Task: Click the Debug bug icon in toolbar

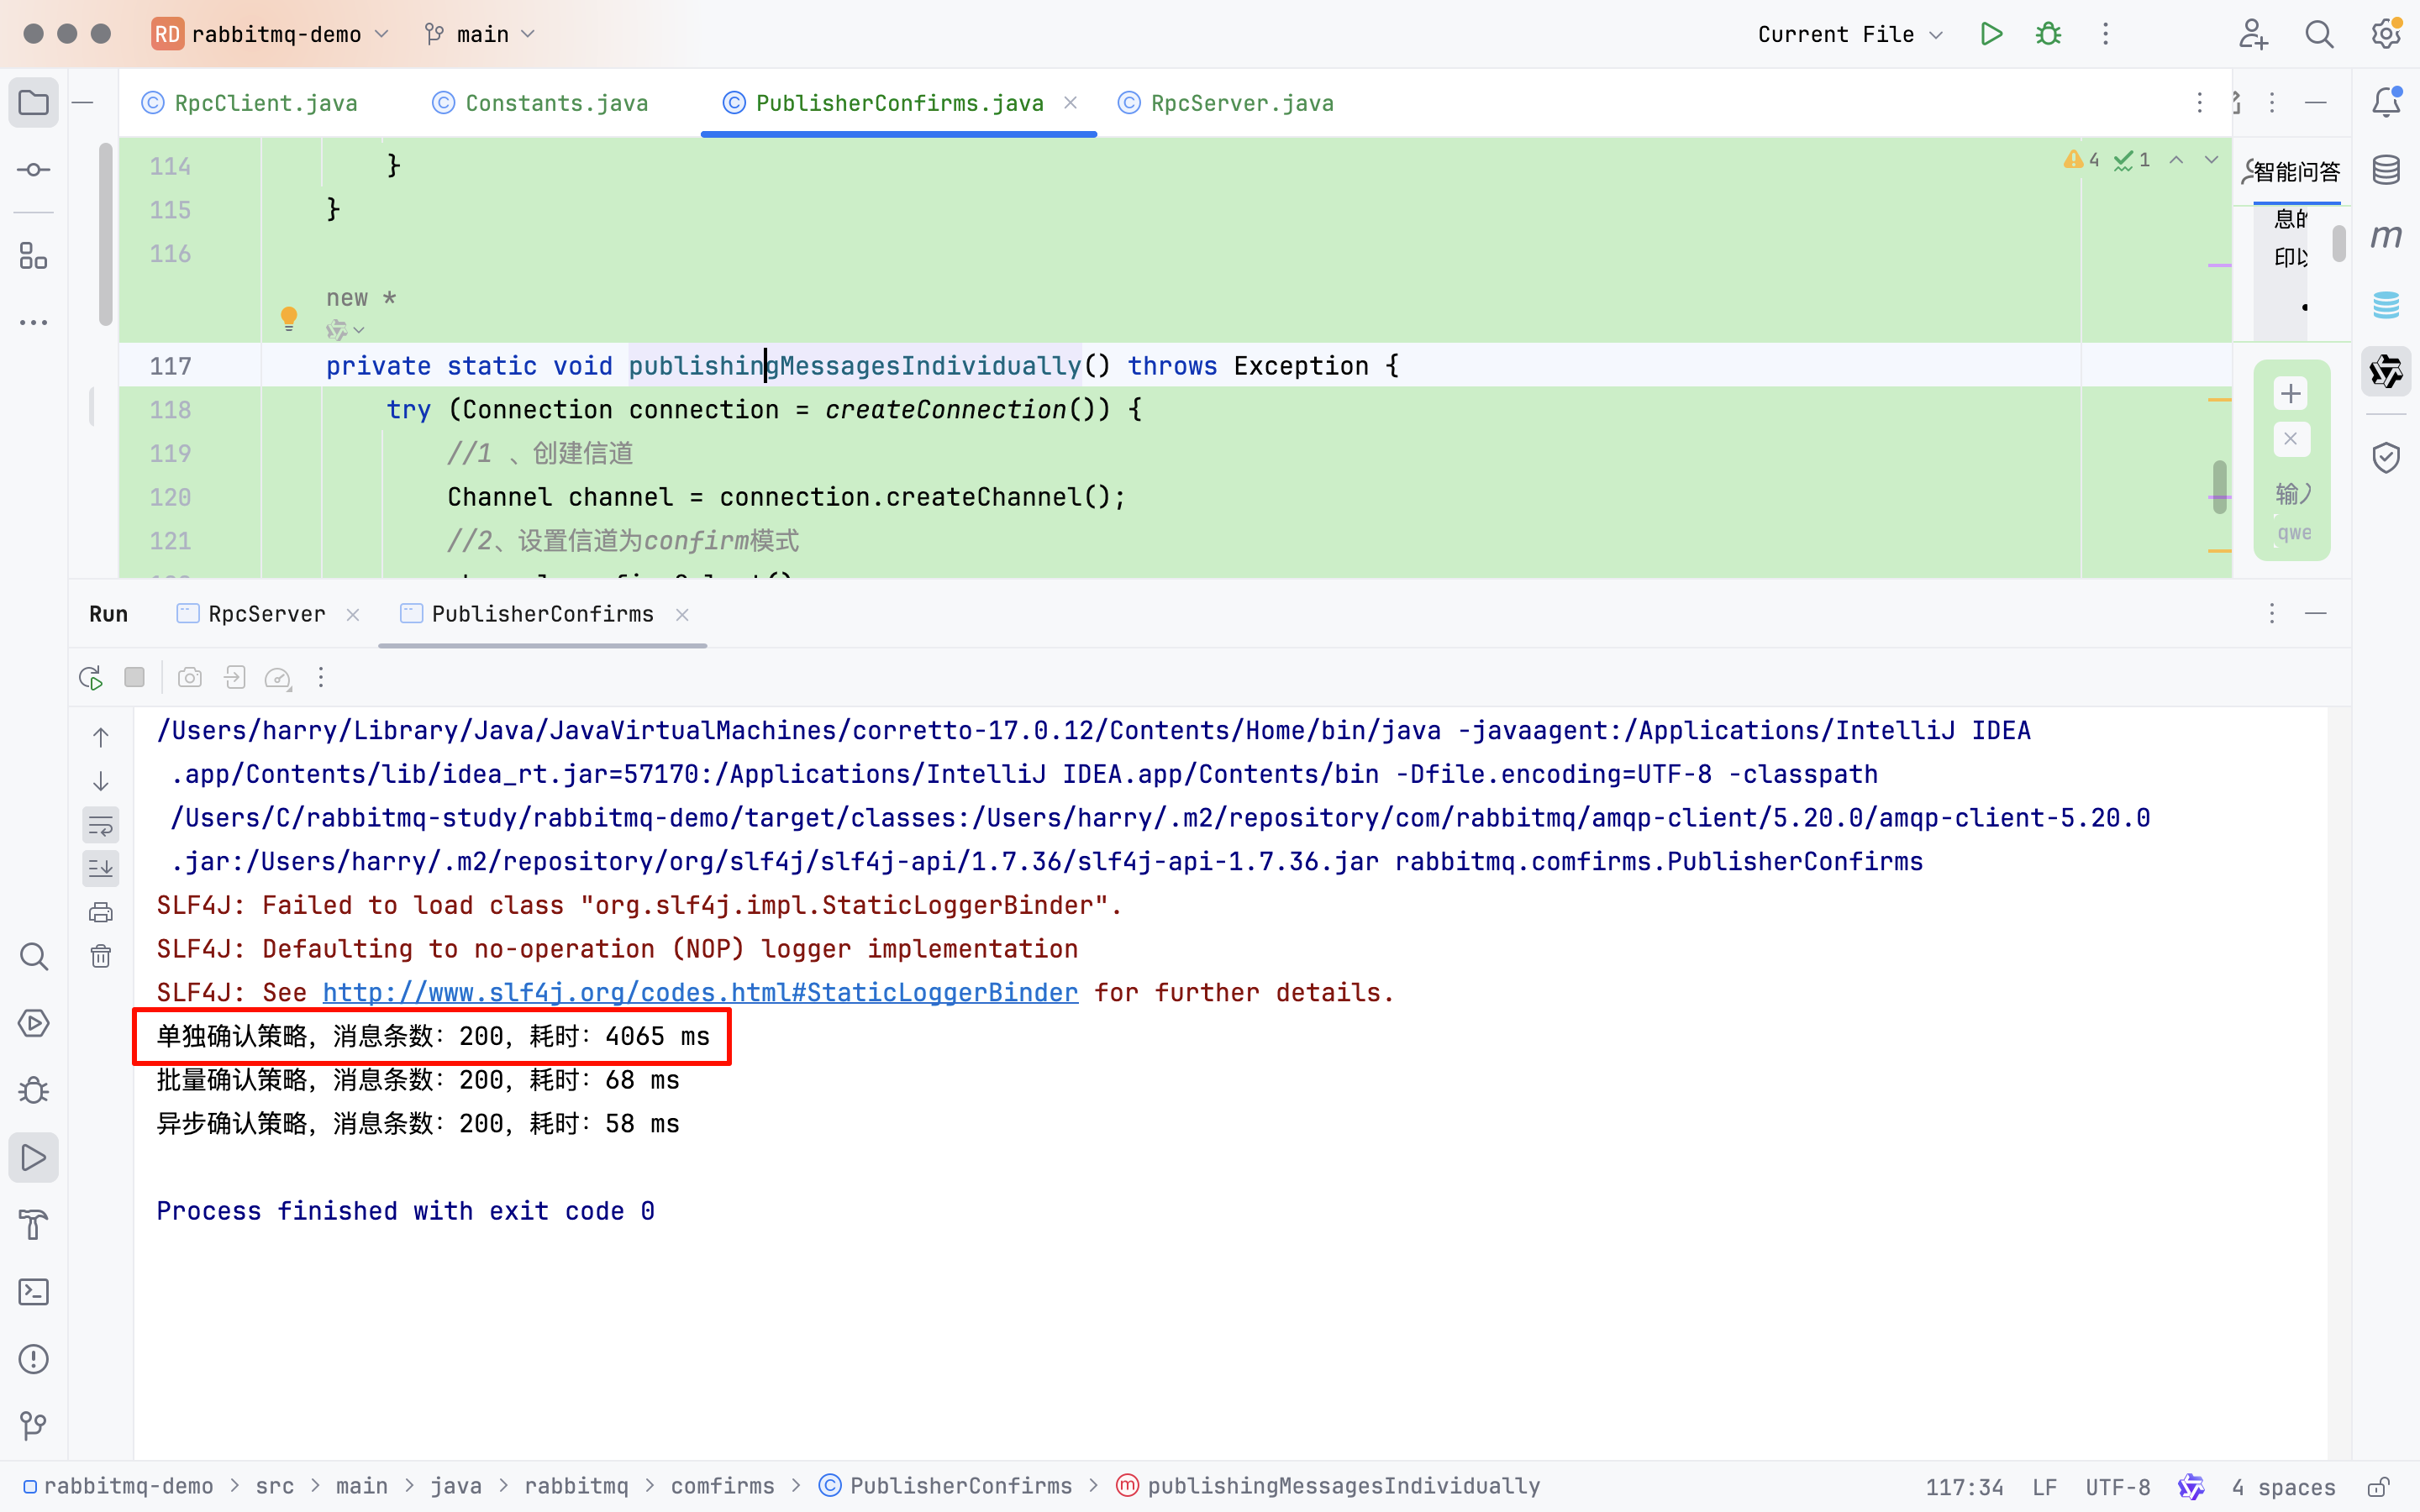Action: tap(2048, 34)
